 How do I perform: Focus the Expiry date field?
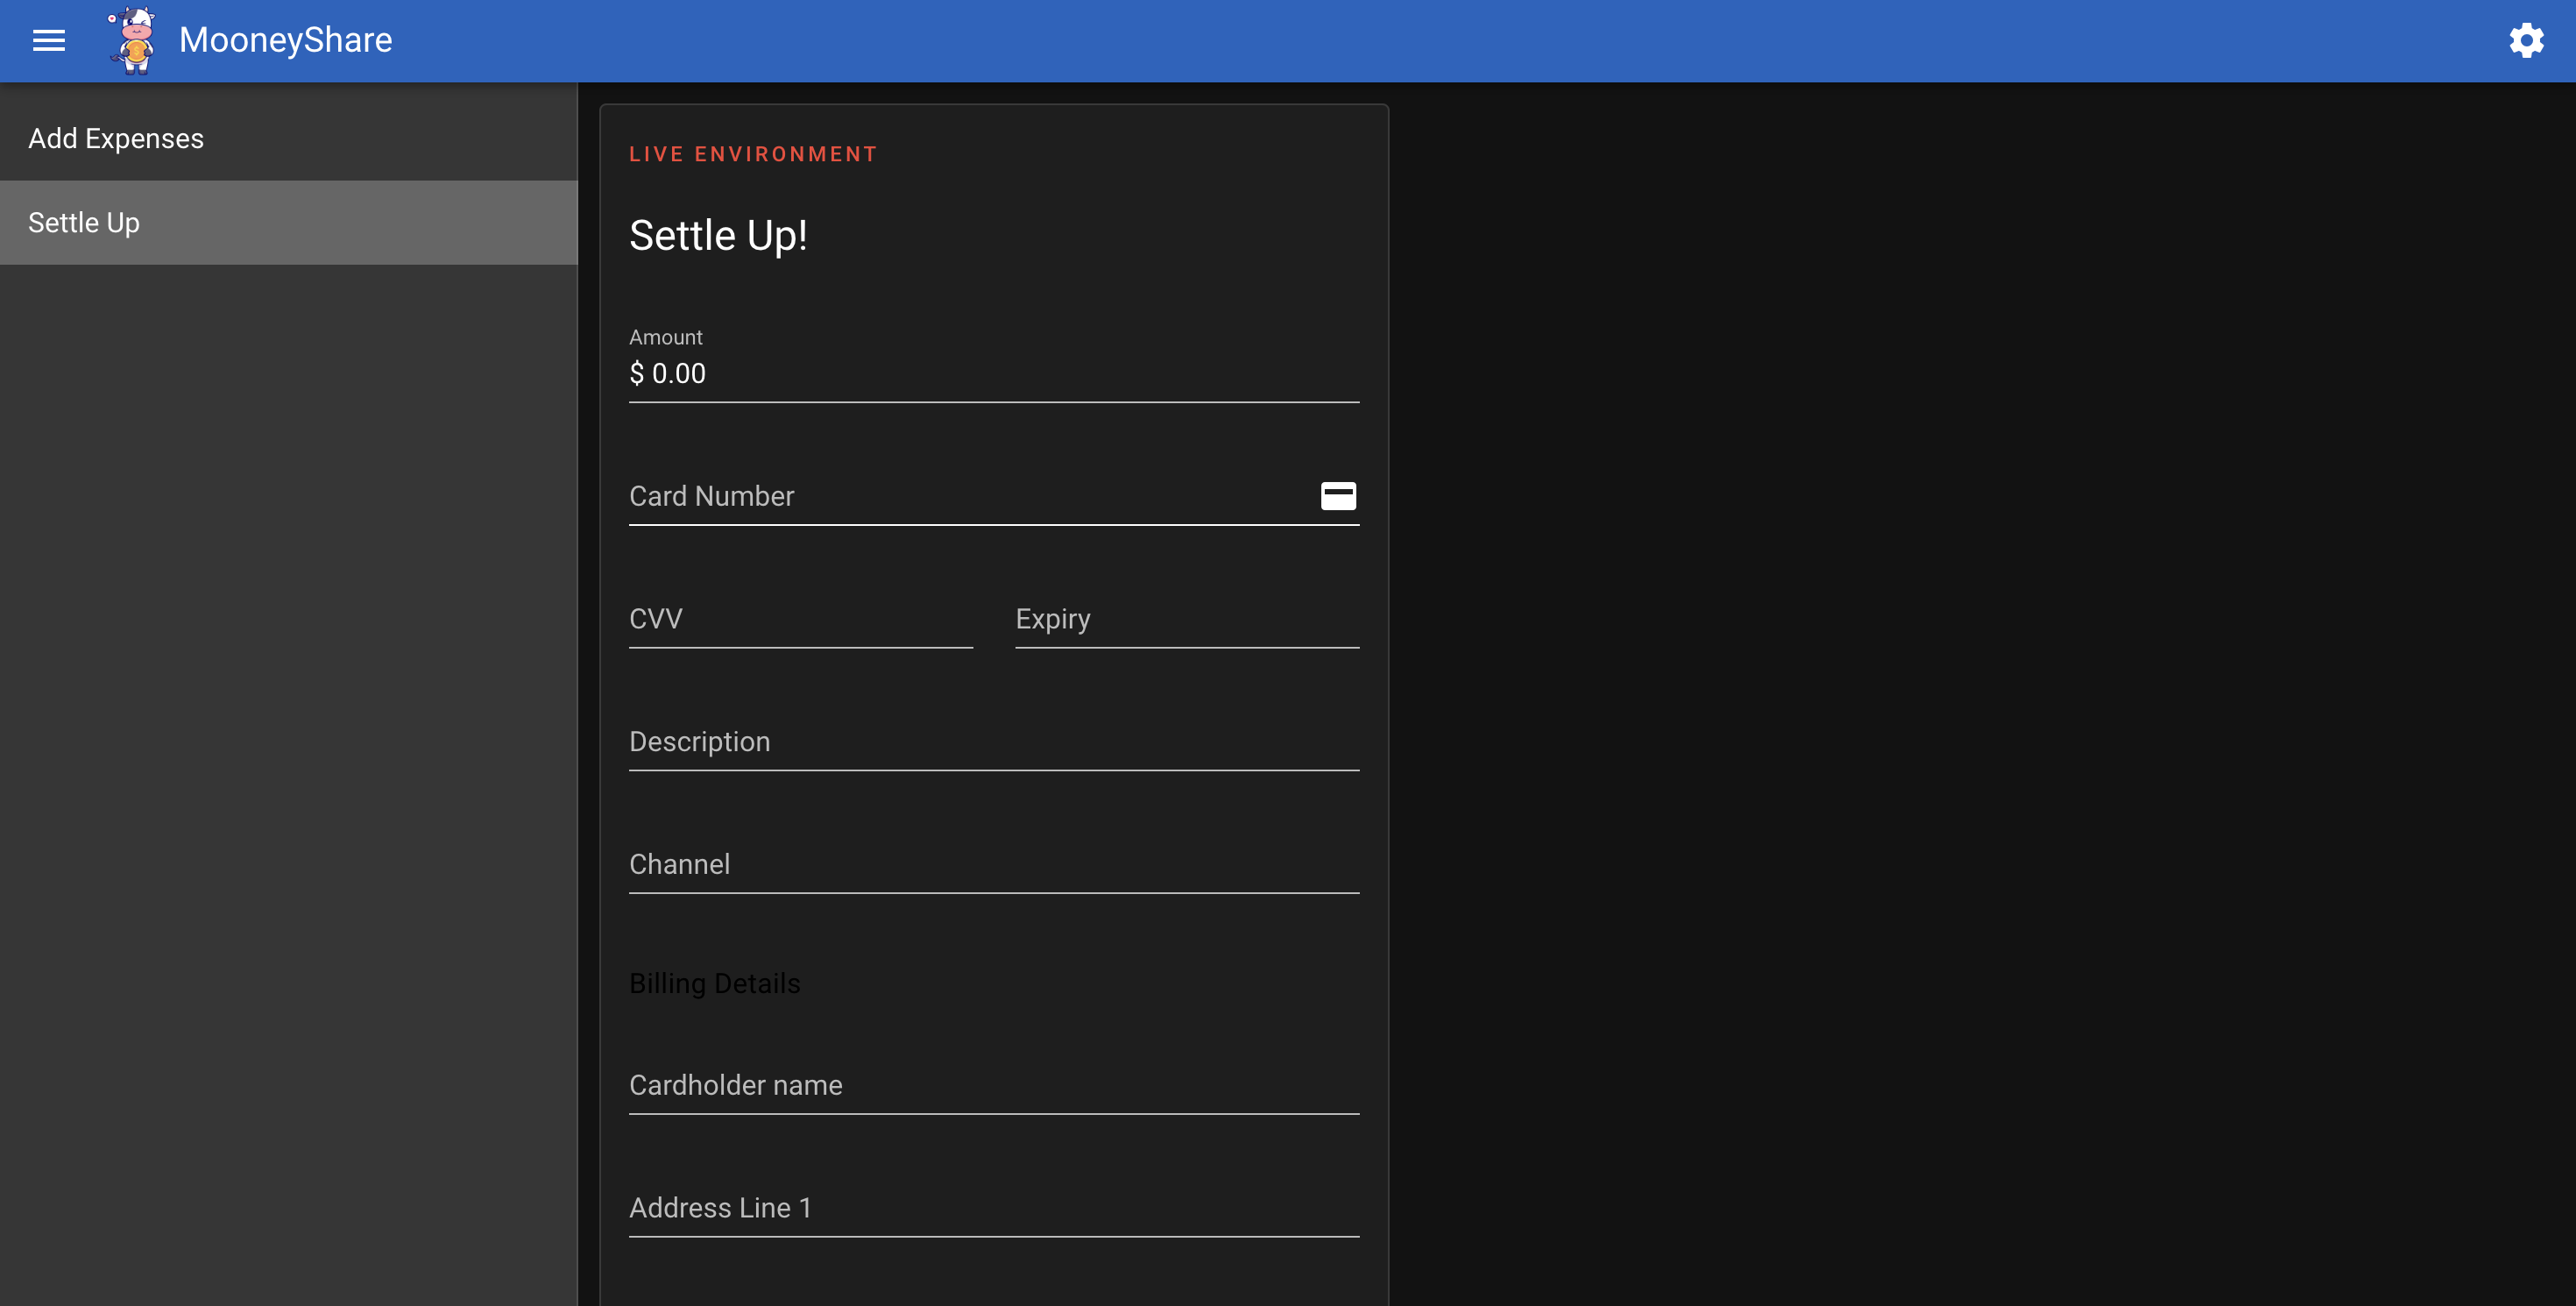(x=1187, y=619)
